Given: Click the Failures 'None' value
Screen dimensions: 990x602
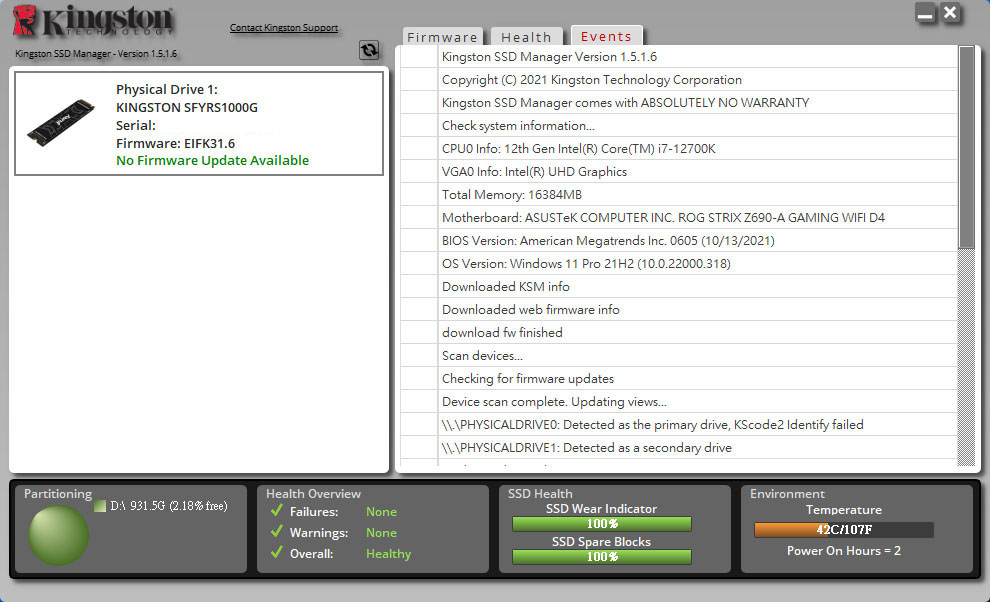Looking at the screenshot, I should (381, 512).
